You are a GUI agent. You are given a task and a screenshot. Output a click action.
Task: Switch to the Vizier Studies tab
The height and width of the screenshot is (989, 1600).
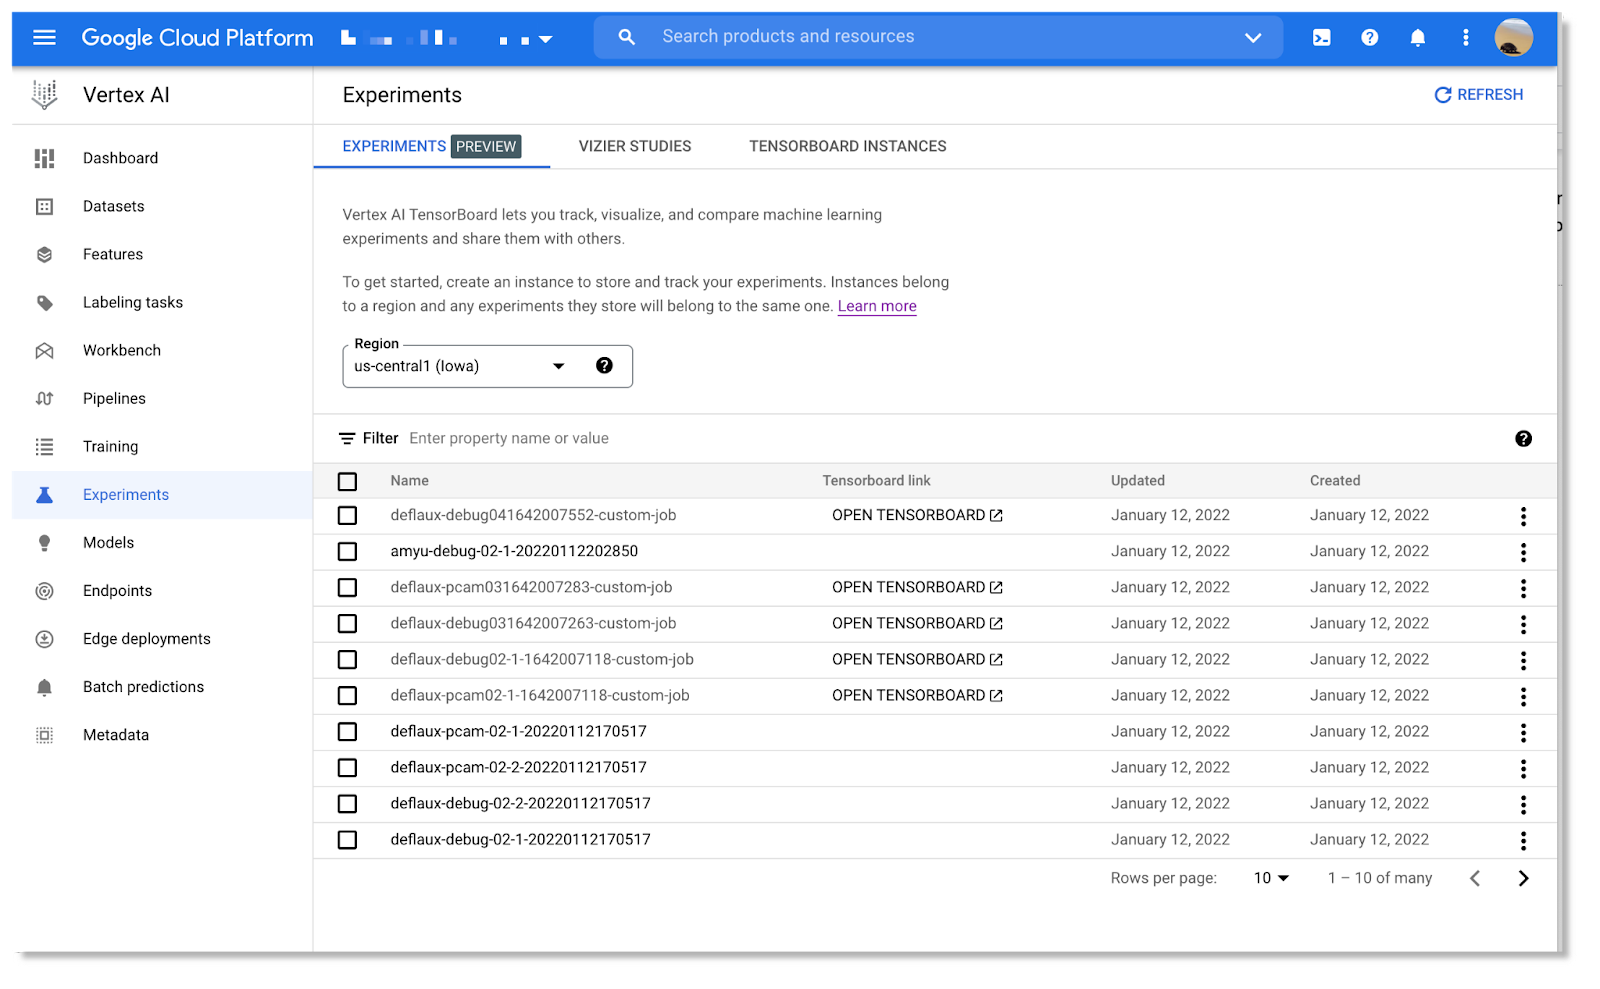click(635, 146)
